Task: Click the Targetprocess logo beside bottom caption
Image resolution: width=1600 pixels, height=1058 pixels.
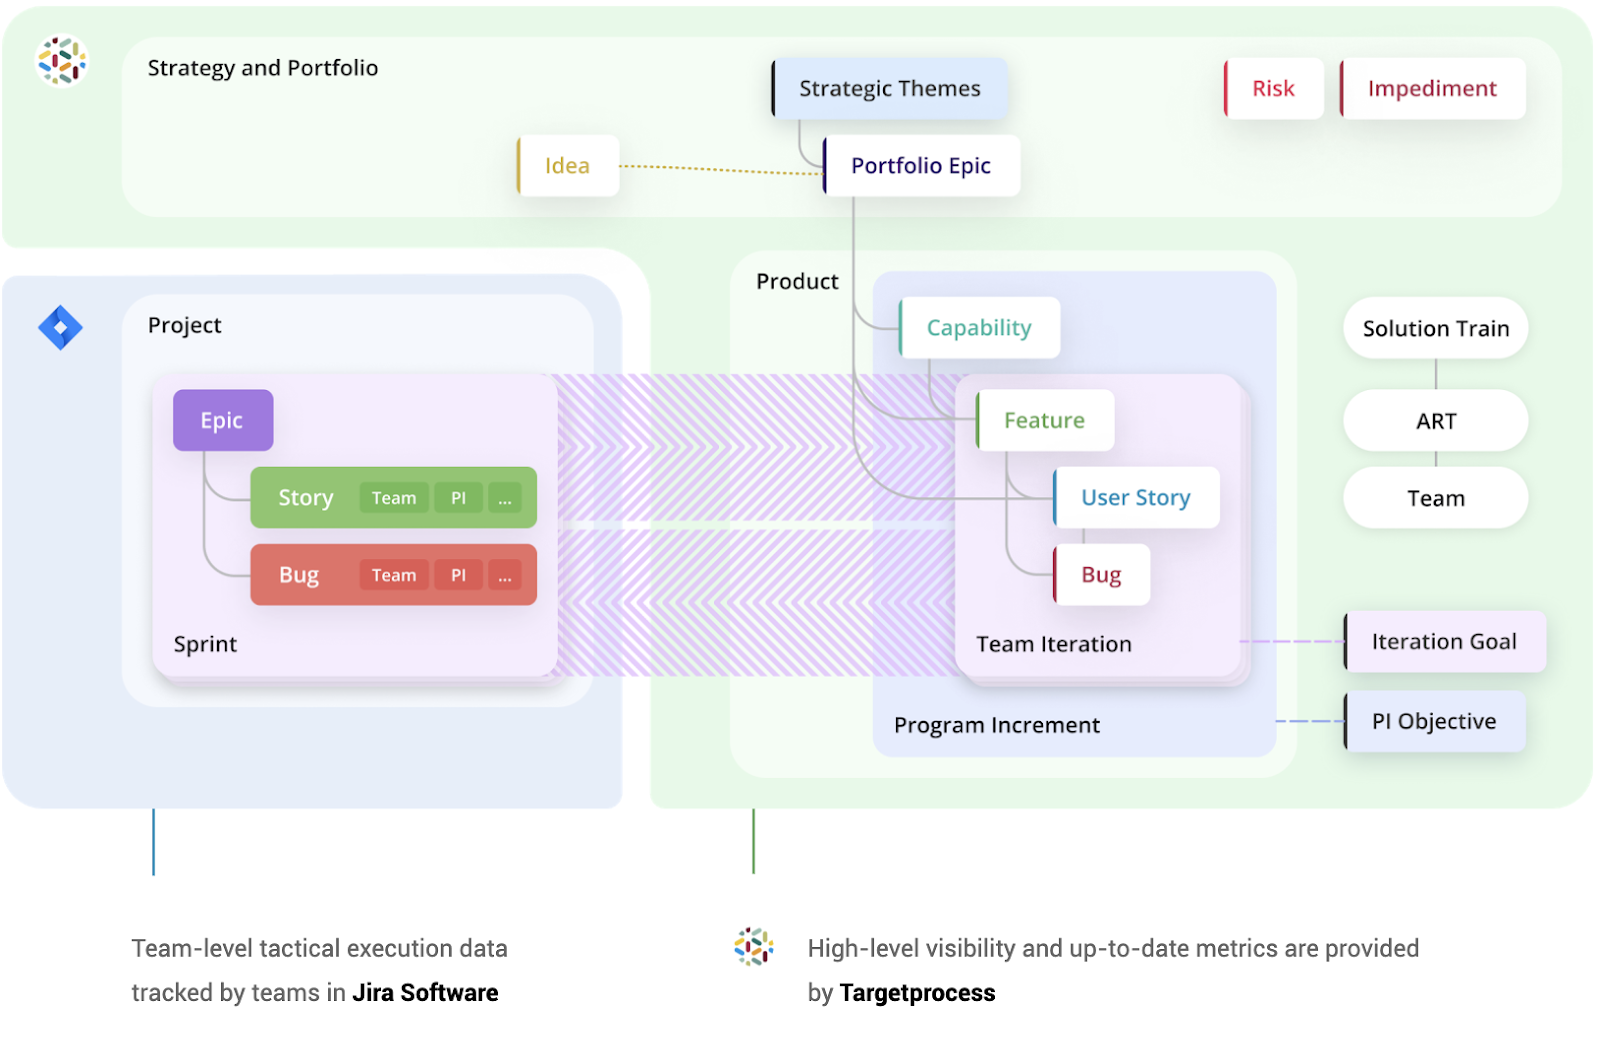Action: coord(754,946)
